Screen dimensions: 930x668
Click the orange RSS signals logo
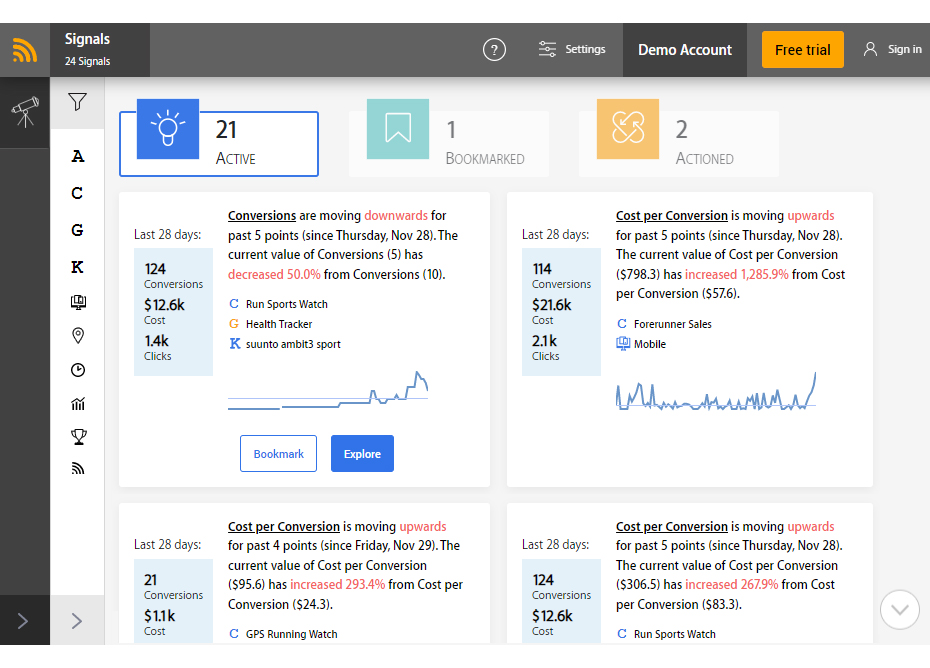pos(25,50)
